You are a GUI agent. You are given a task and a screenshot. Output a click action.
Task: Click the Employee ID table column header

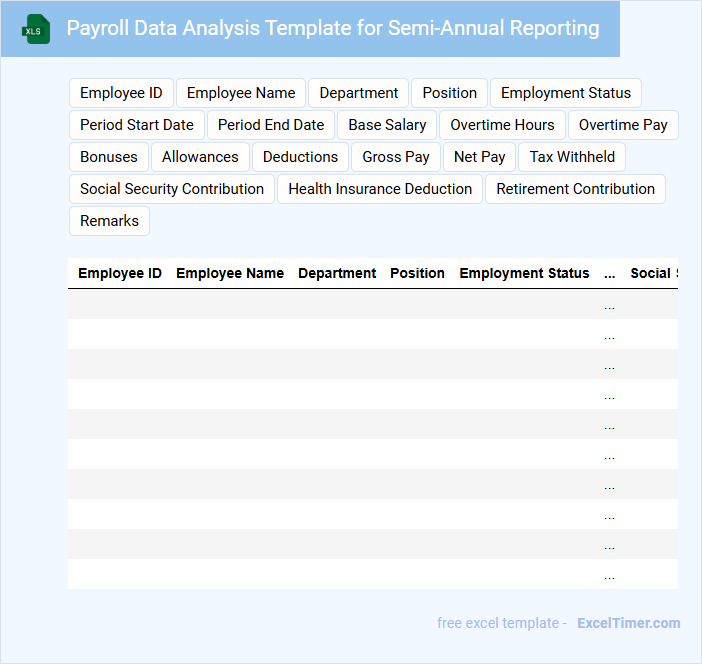[x=120, y=273]
